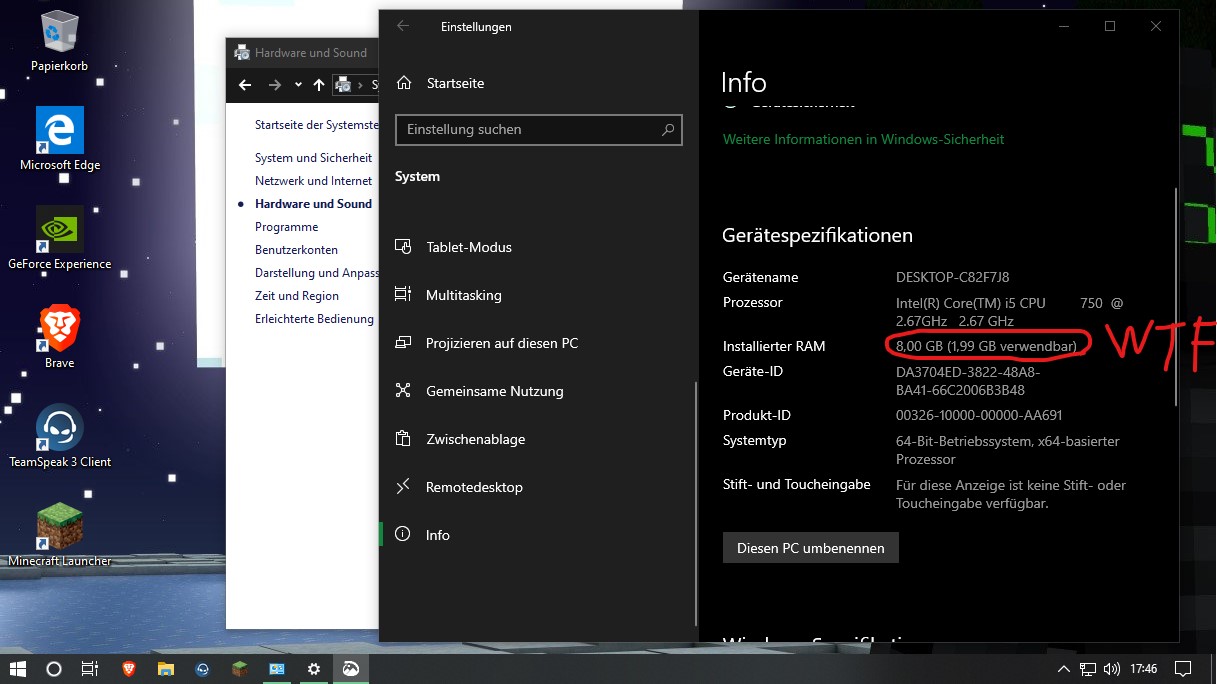Open Gemeinsame Nutzung settings page
Image resolution: width=1217 pixels, height=684 pixels.
coord(494,391)
